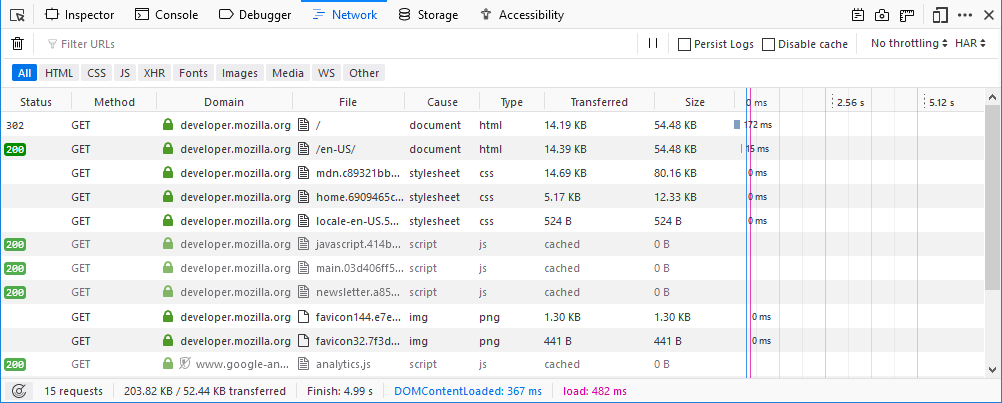The width and height of the screenshot is (1002, 403).
Task: Filter requests by XHR
Action: [x=155, y=73]
